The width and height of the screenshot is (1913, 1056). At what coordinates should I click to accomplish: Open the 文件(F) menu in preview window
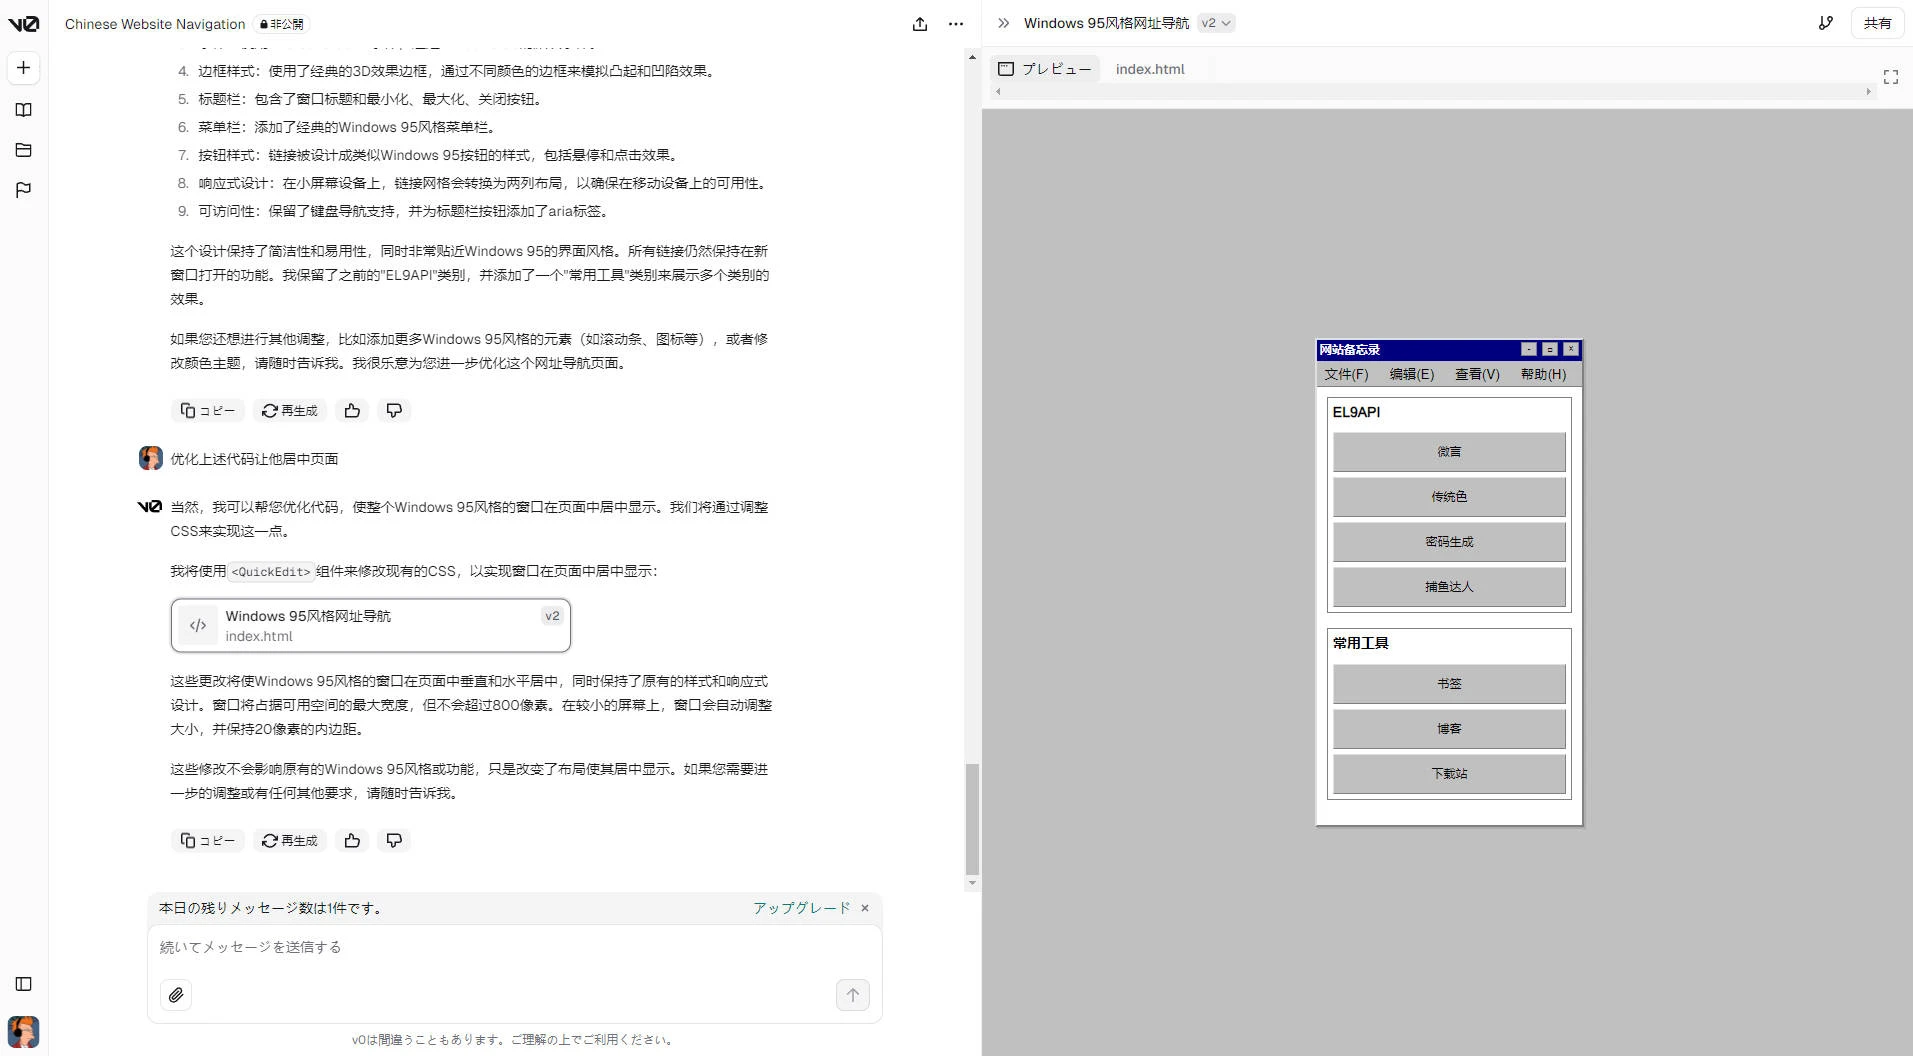click(x=1346, y=374)
